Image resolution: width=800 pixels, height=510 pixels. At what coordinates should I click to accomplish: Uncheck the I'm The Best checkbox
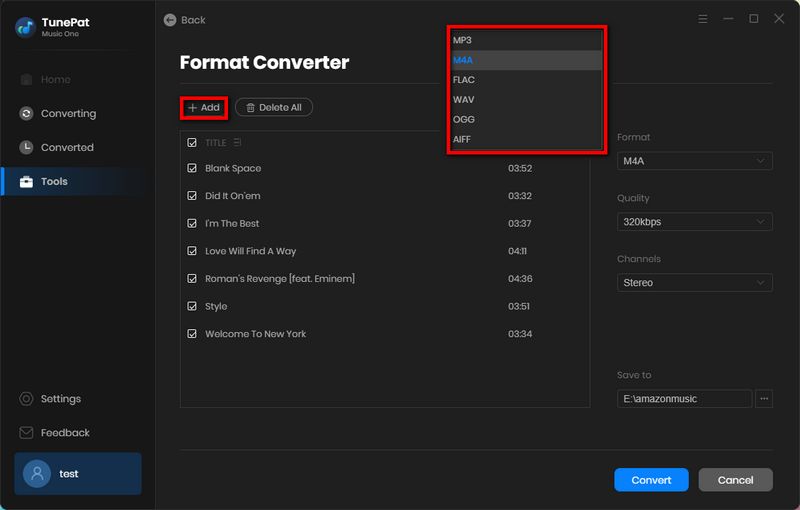coord(192,223)
